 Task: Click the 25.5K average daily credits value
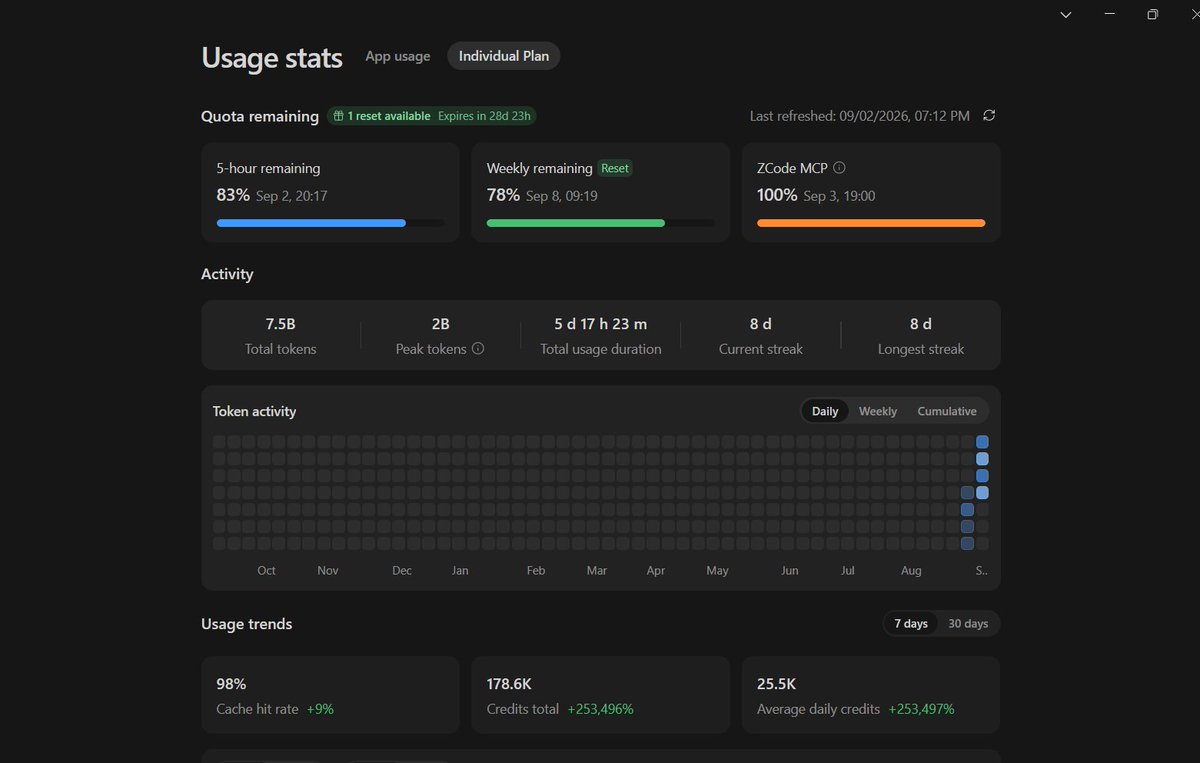[777, 684]
